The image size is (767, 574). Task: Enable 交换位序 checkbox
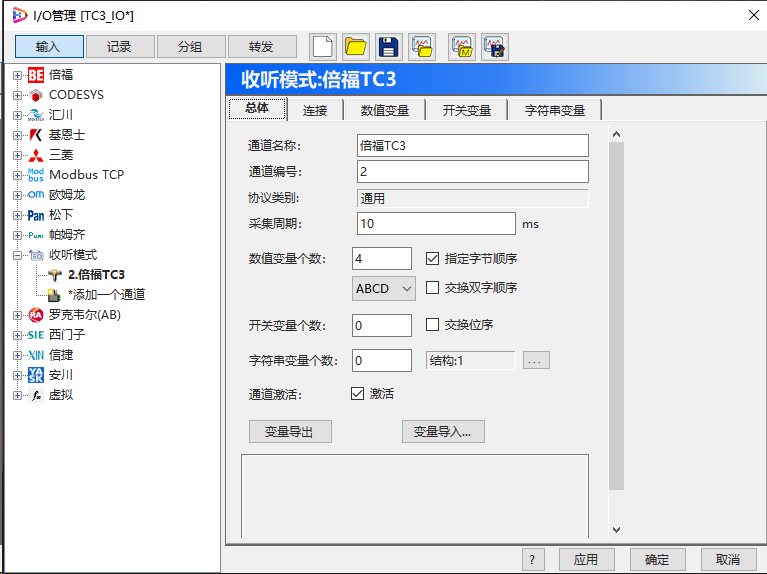click(x=432, y=324)
